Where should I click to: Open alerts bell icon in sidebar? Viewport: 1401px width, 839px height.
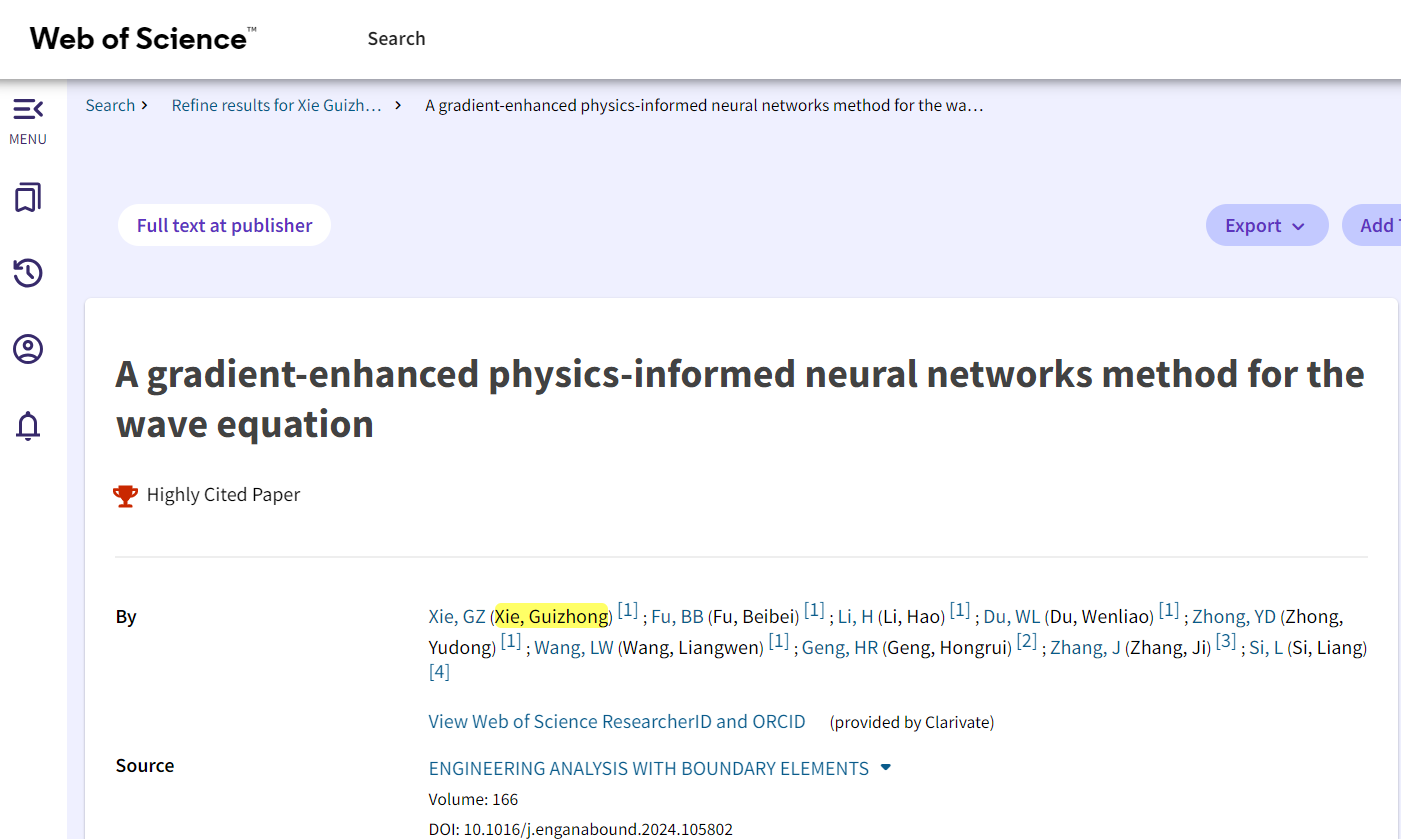(28, 426)
